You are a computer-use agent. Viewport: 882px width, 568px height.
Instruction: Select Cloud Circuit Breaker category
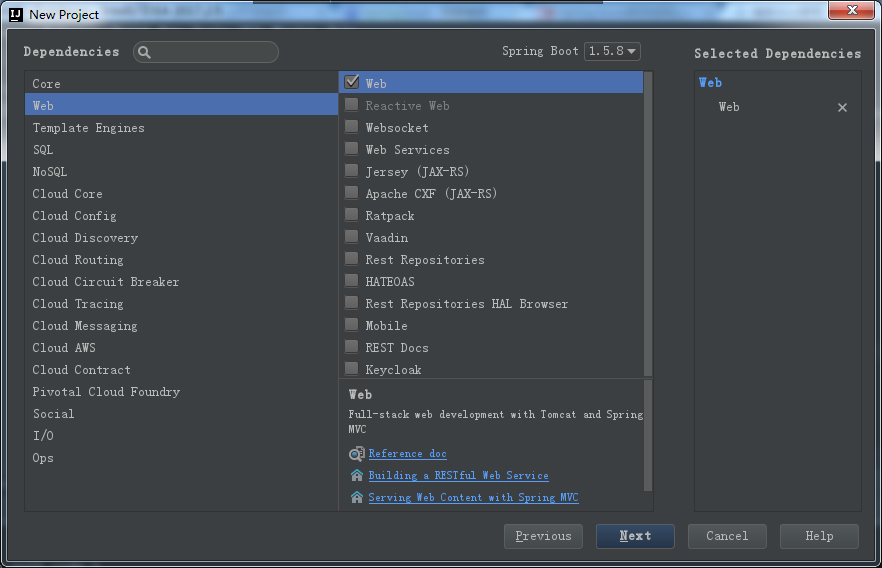point(181,281)
